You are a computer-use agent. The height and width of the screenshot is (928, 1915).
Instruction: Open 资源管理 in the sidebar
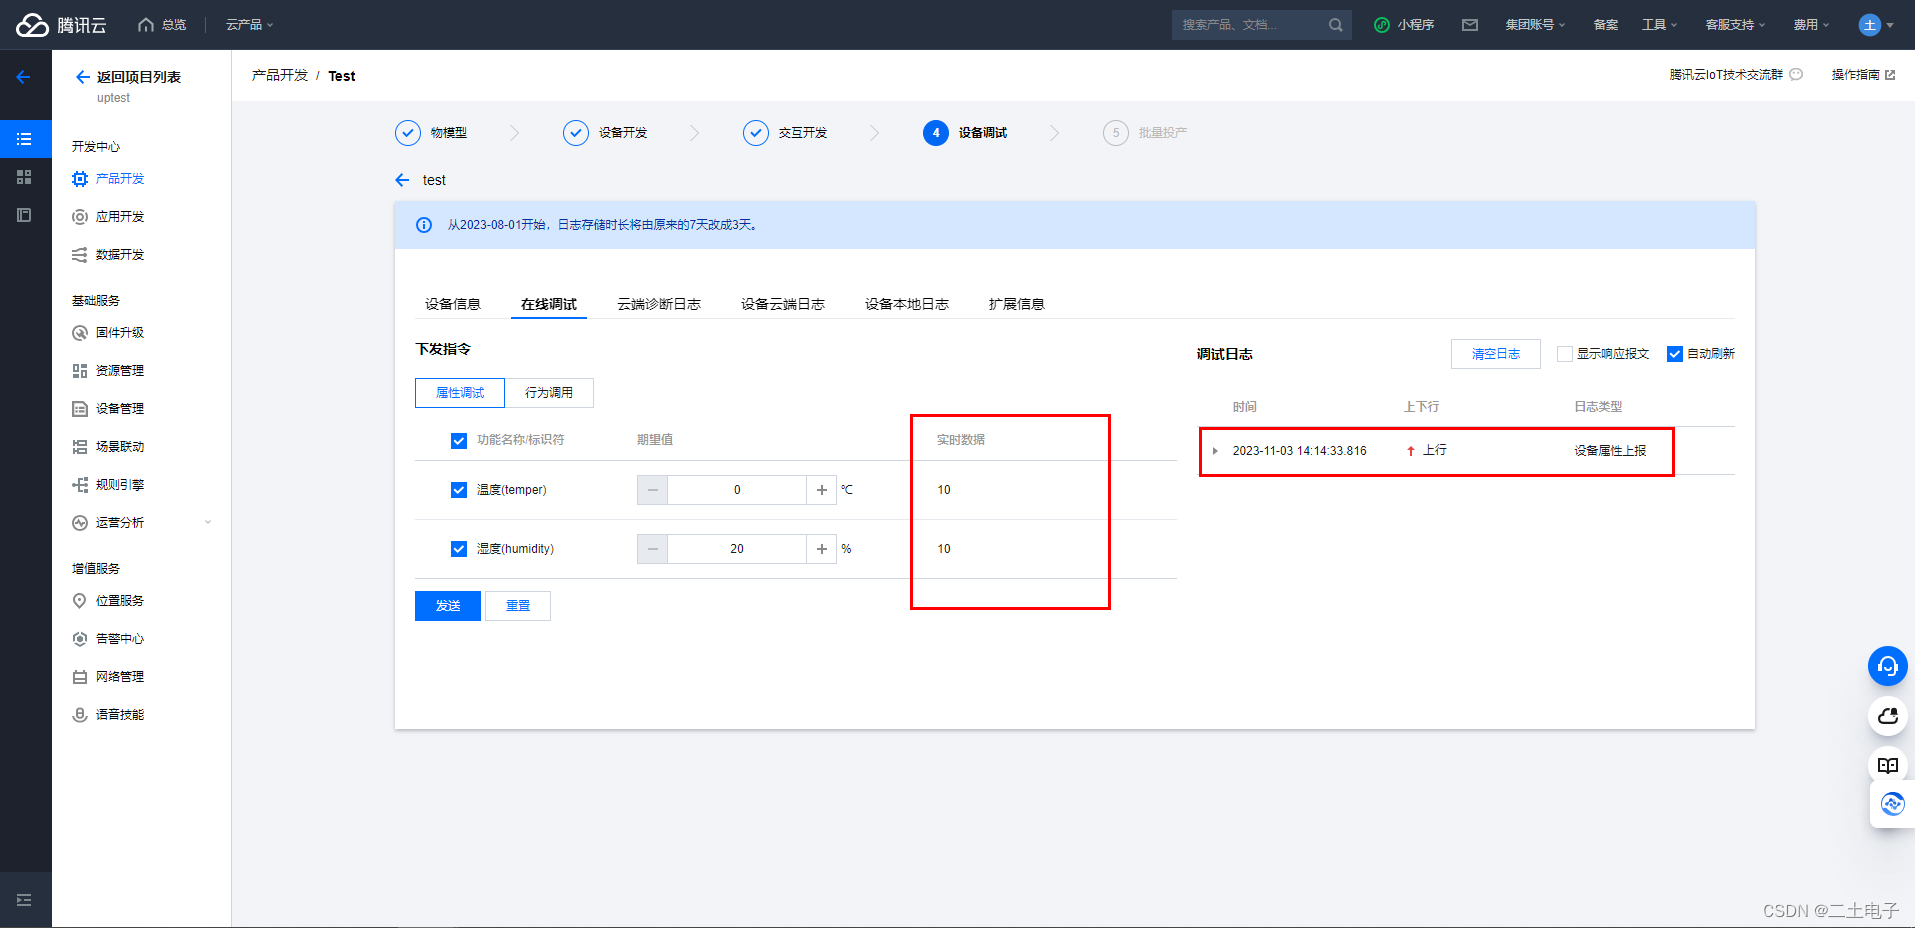120,371
